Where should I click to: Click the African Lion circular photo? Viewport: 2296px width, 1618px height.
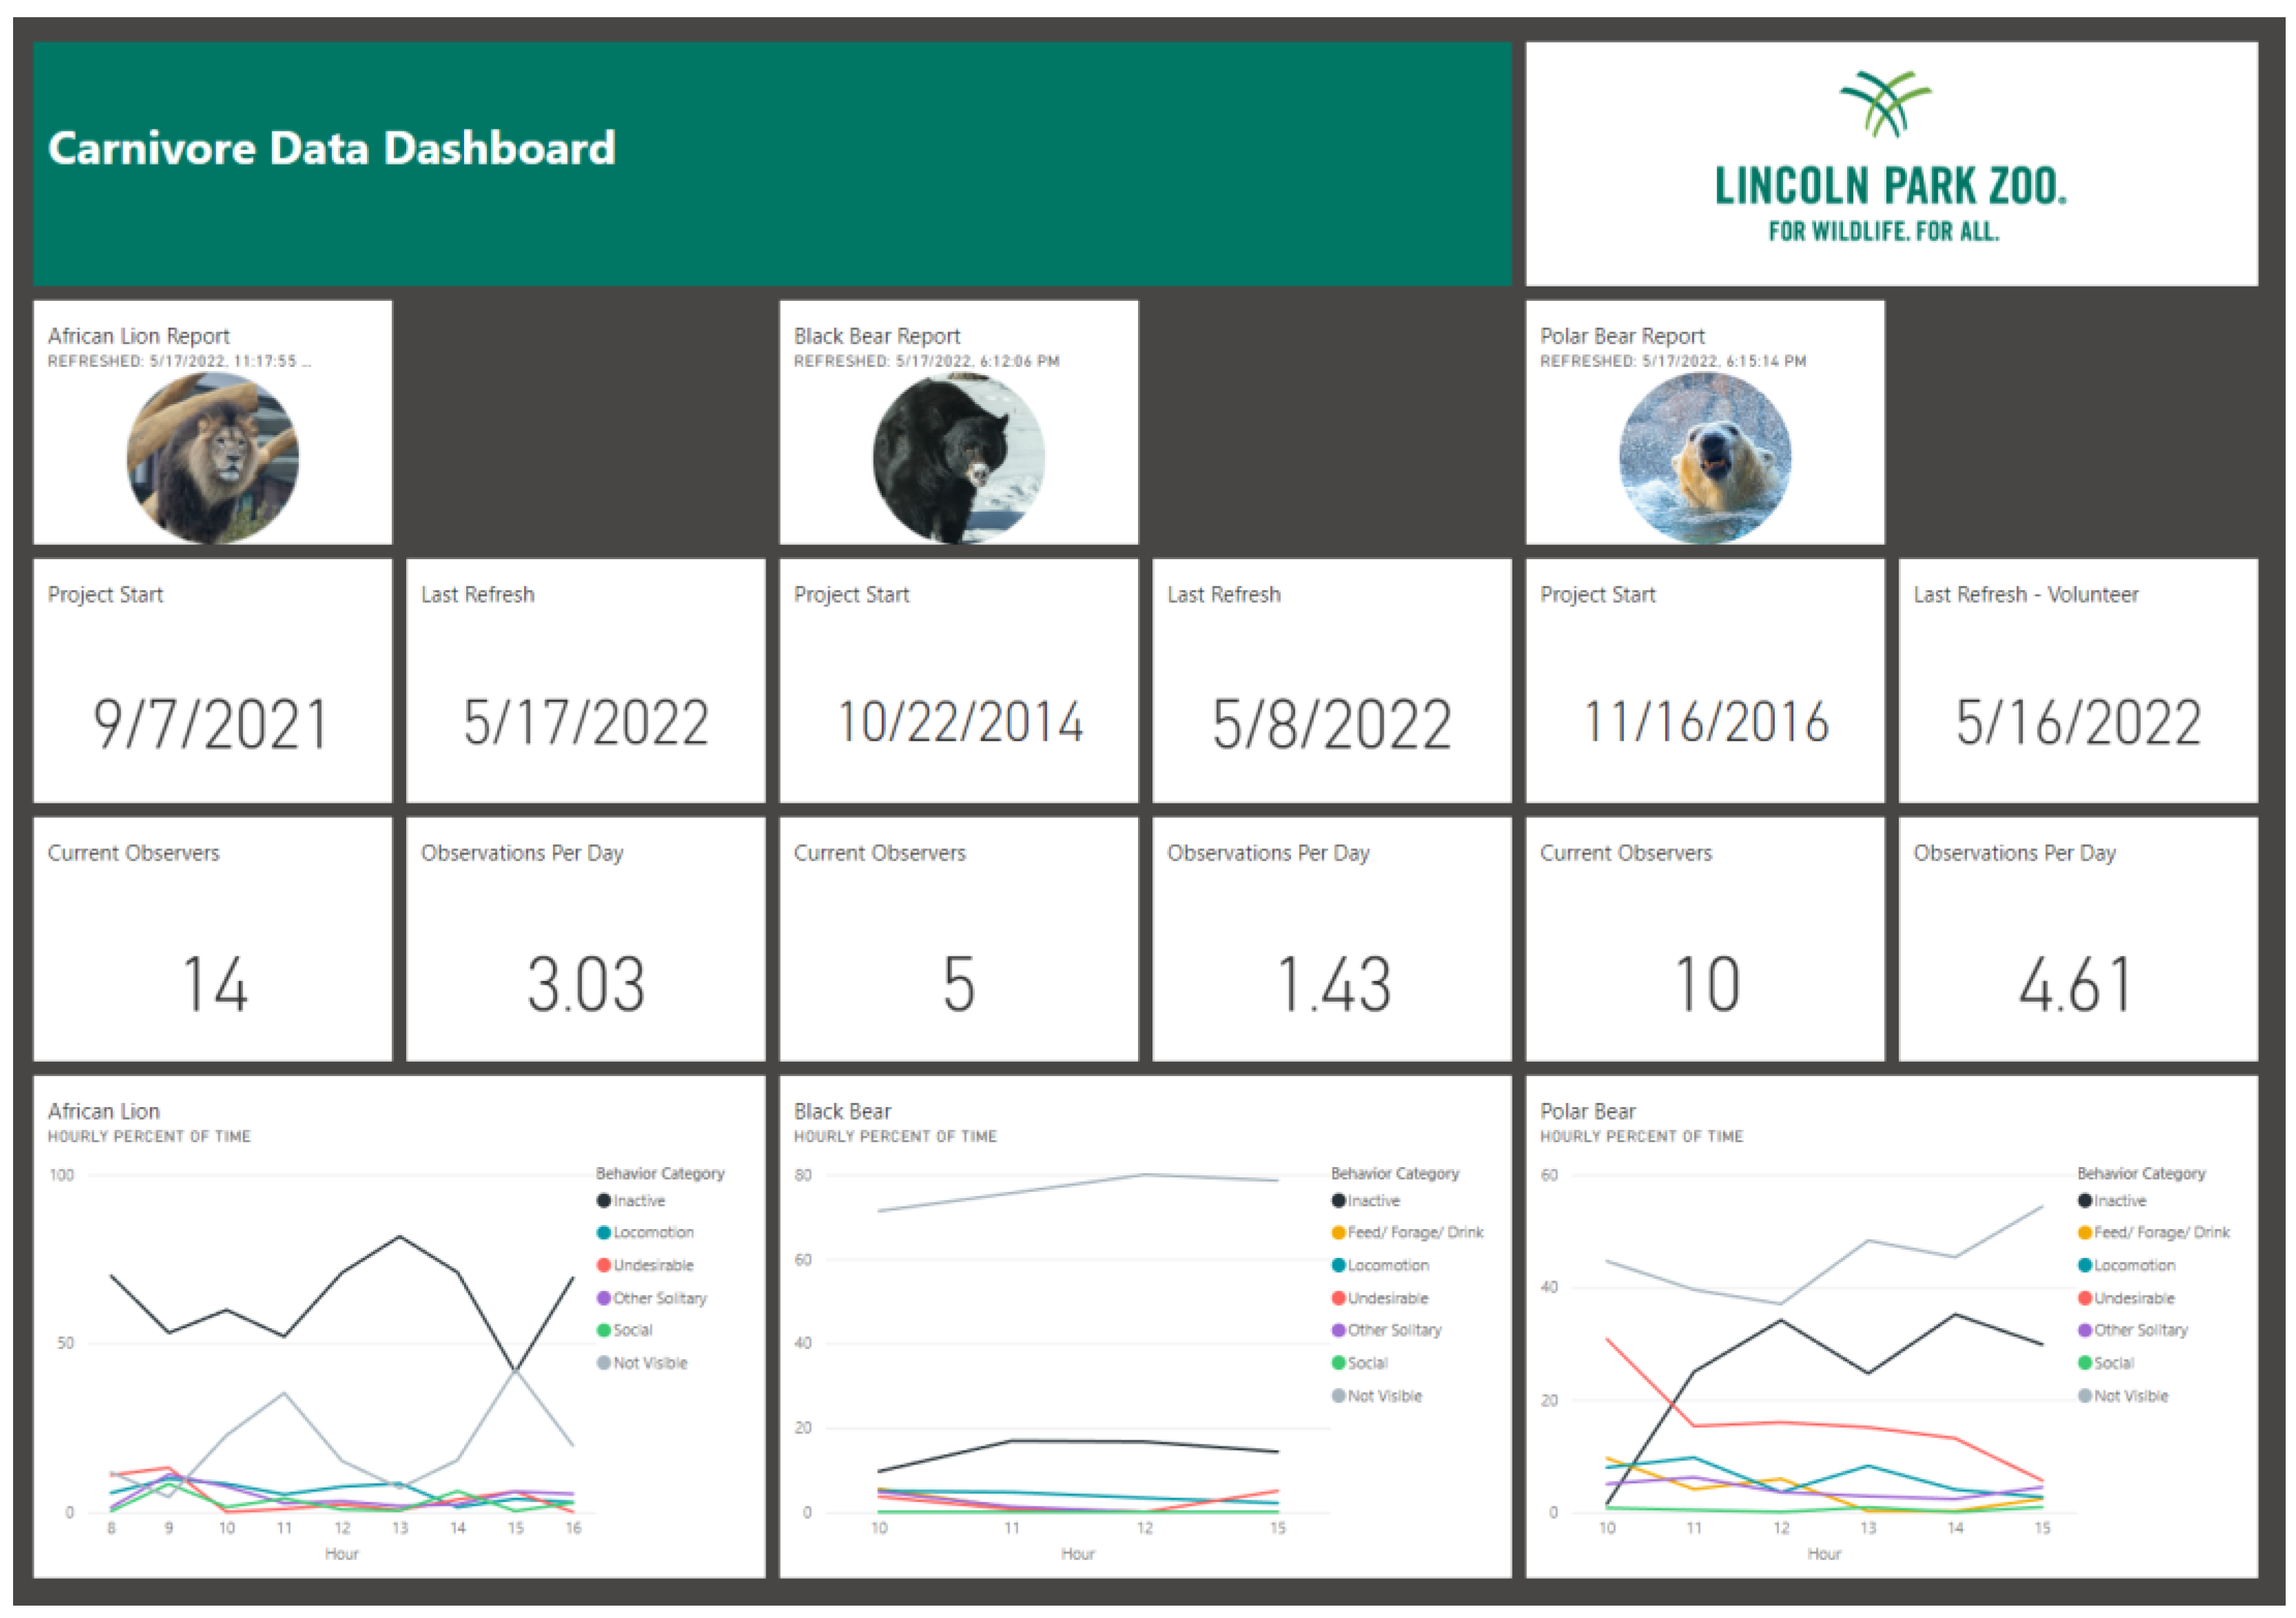[x=212, y=458]
